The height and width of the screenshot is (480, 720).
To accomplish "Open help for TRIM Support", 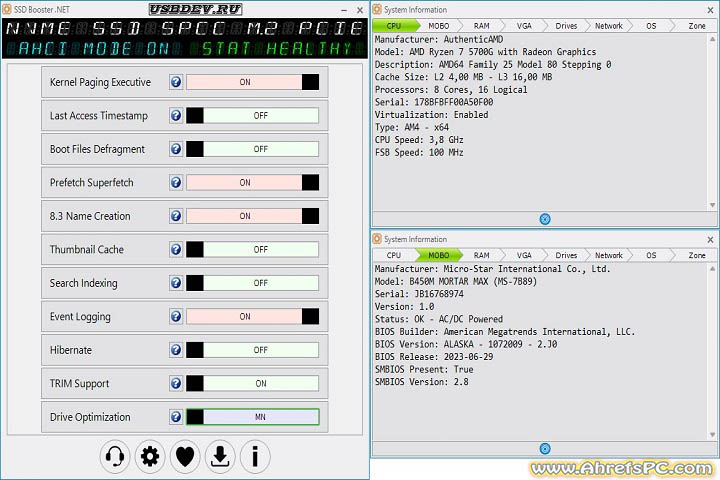I will tap(176, 384).
